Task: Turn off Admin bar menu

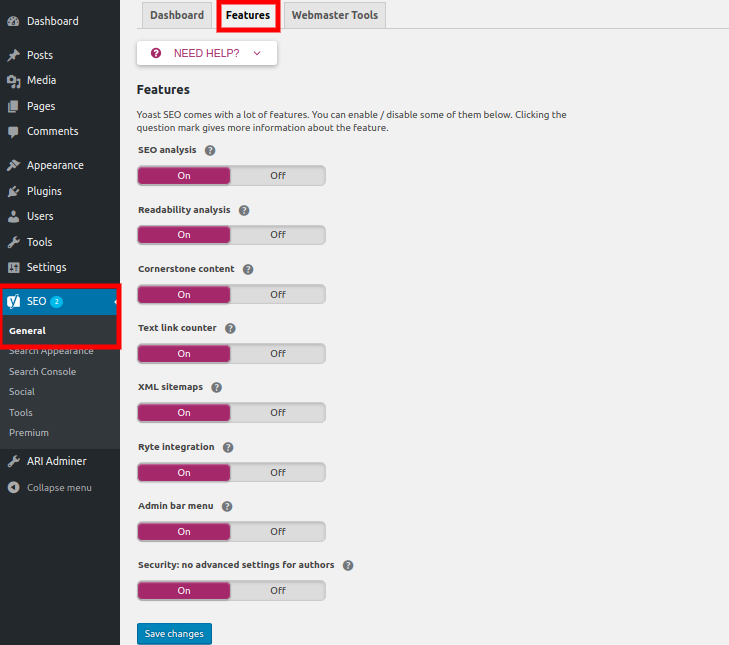Action: click(278, 532)
